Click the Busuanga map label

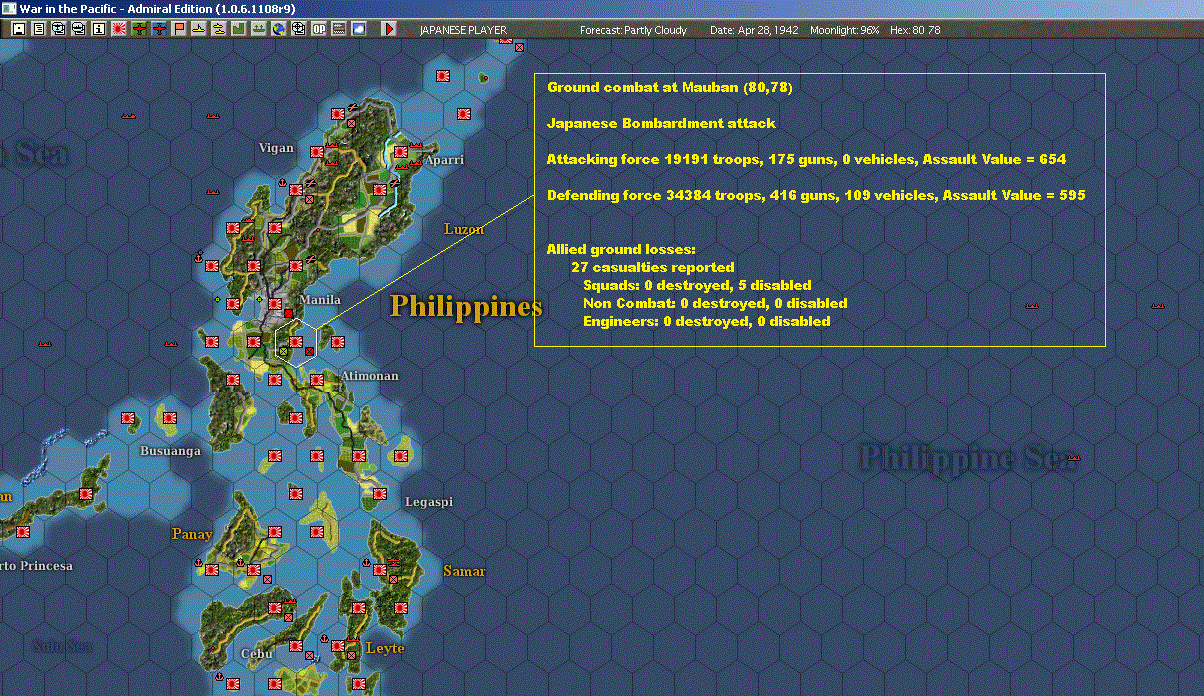coord(170,451)
